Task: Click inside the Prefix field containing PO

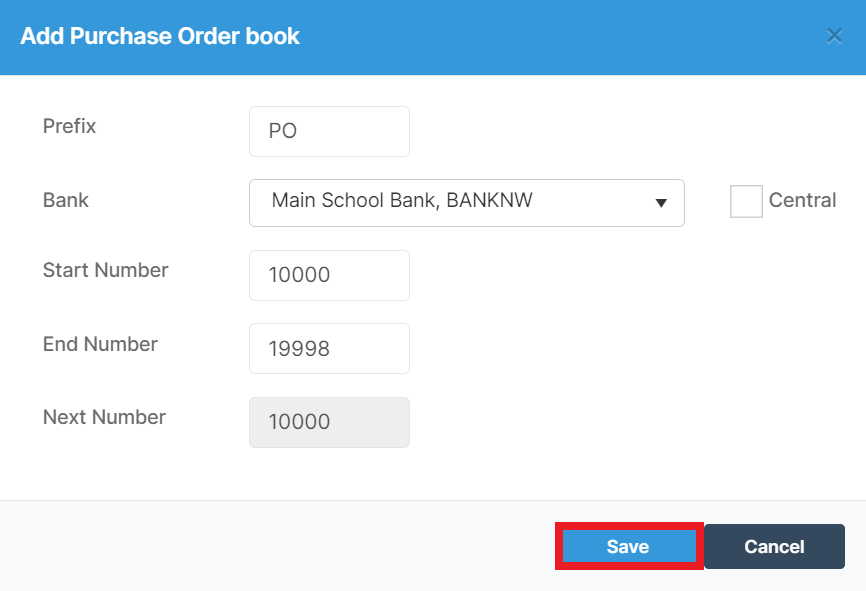Action: 329,131
